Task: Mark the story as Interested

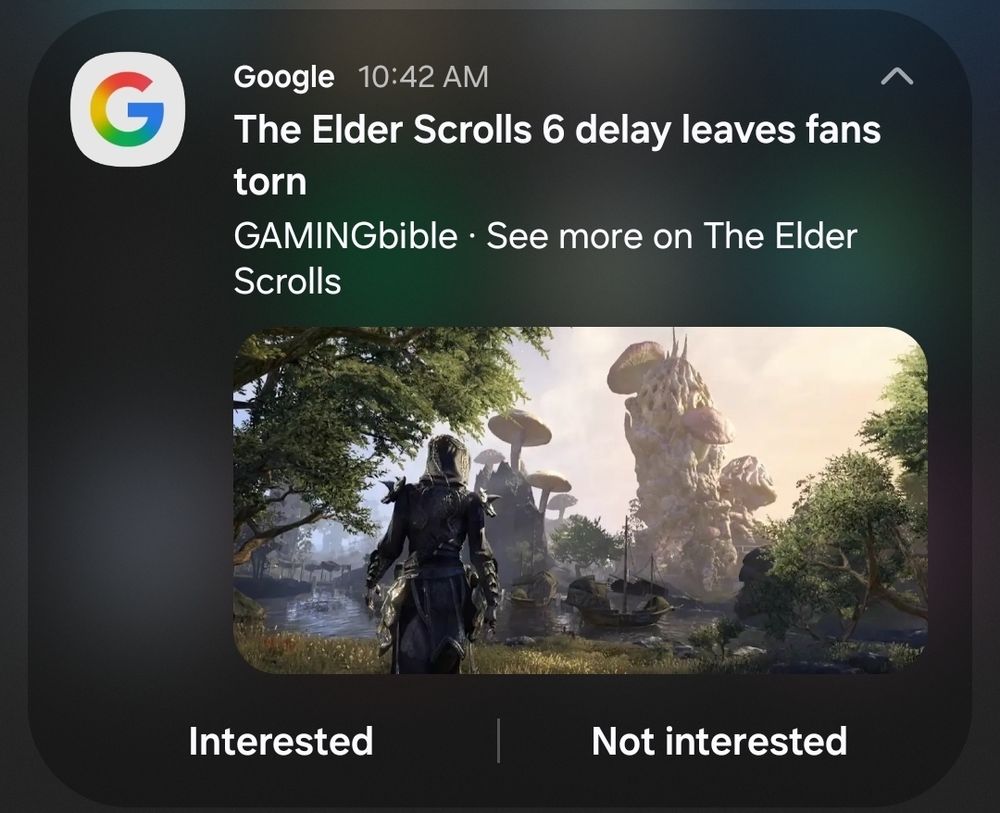Action: tap(281, 741)
